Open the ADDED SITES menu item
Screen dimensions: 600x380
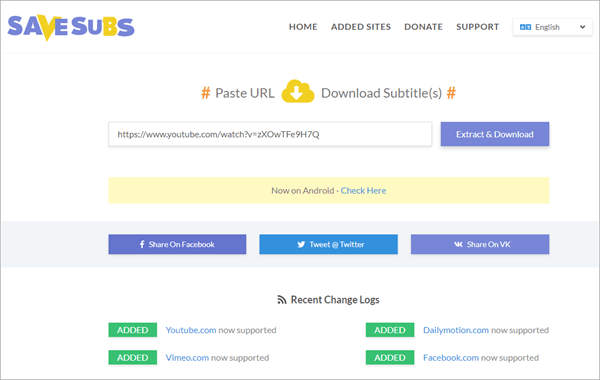[361, 27]
